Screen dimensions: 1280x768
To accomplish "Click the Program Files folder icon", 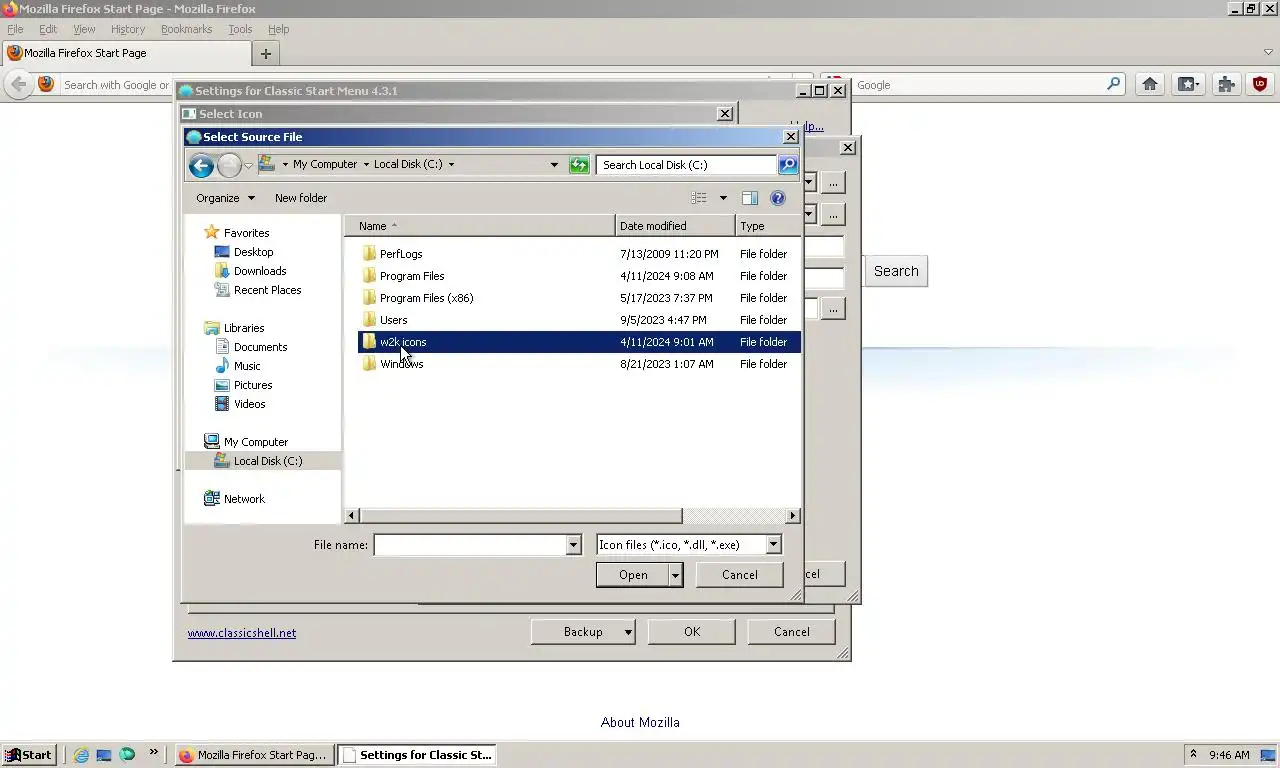I will click(369, 276).
